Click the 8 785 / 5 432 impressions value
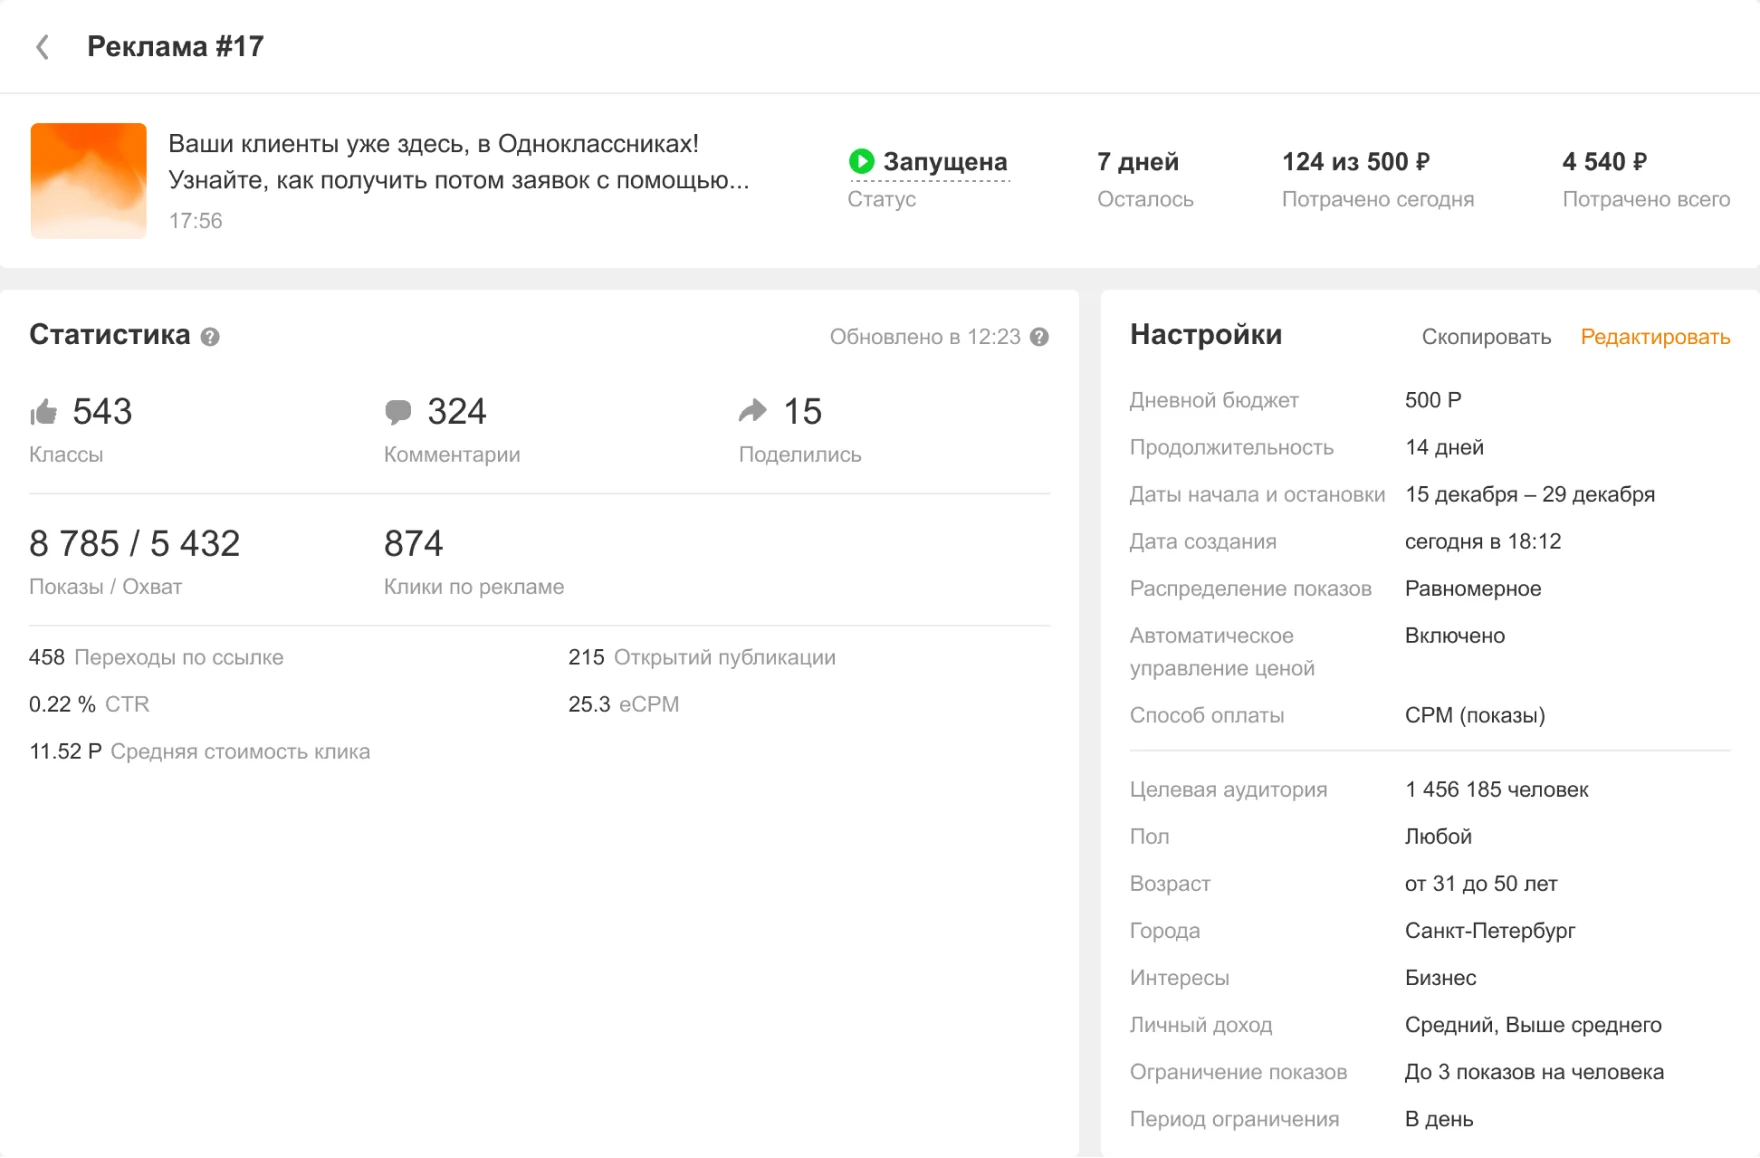This screenshot has width=1760, height=1158. (x=134, y=544)
